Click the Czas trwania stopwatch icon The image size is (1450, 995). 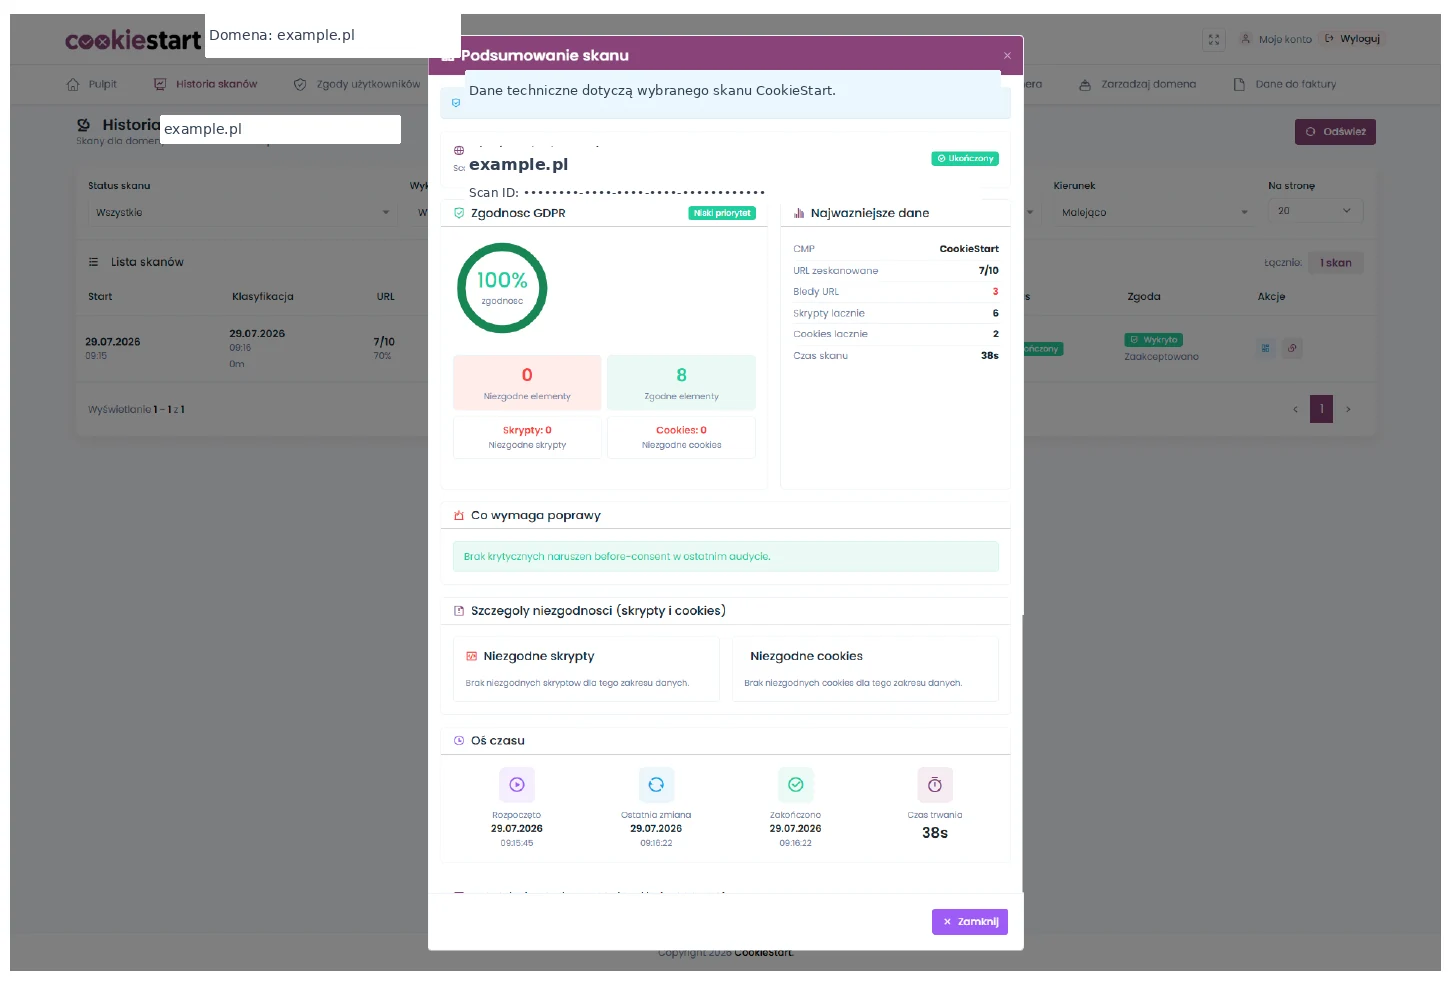tap(935, 785)
